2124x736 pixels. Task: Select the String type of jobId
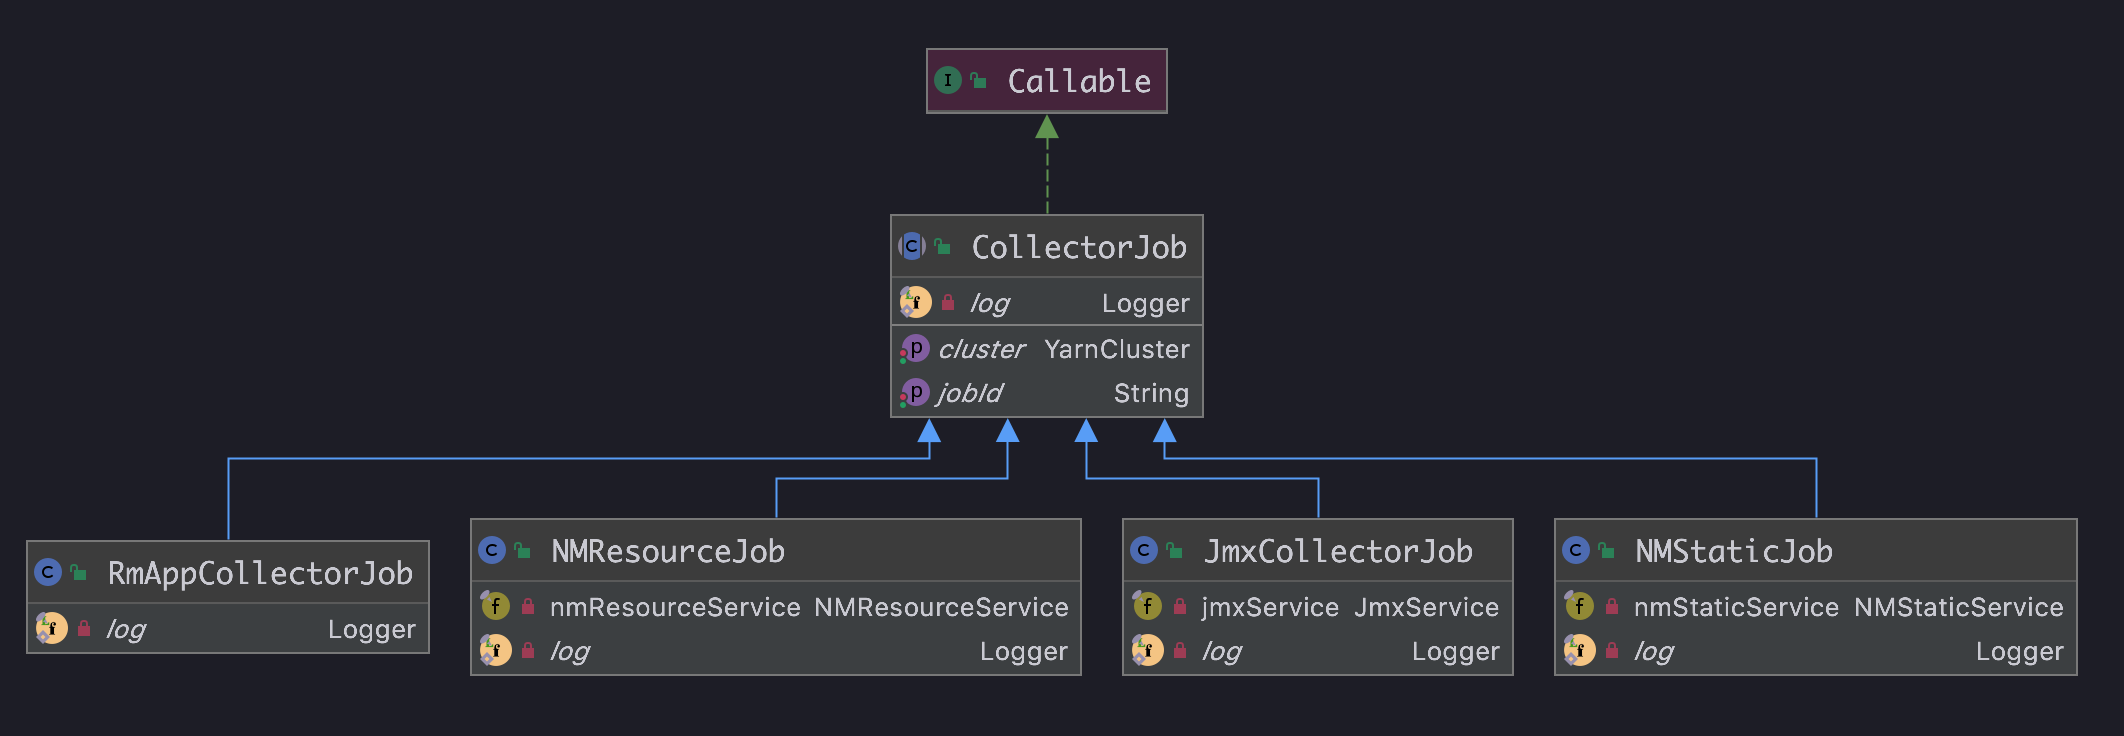click(x=1151, y=393)
